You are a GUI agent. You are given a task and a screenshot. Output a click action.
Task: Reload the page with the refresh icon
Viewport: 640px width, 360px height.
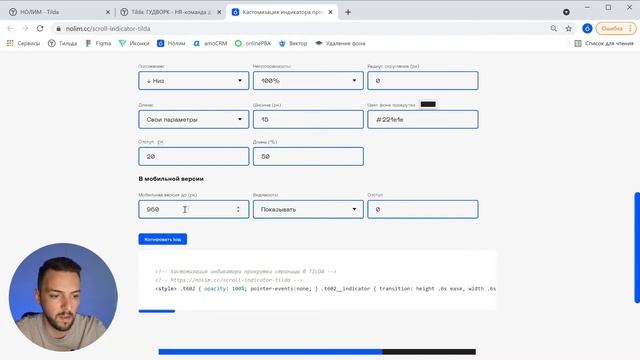[40, 28]
